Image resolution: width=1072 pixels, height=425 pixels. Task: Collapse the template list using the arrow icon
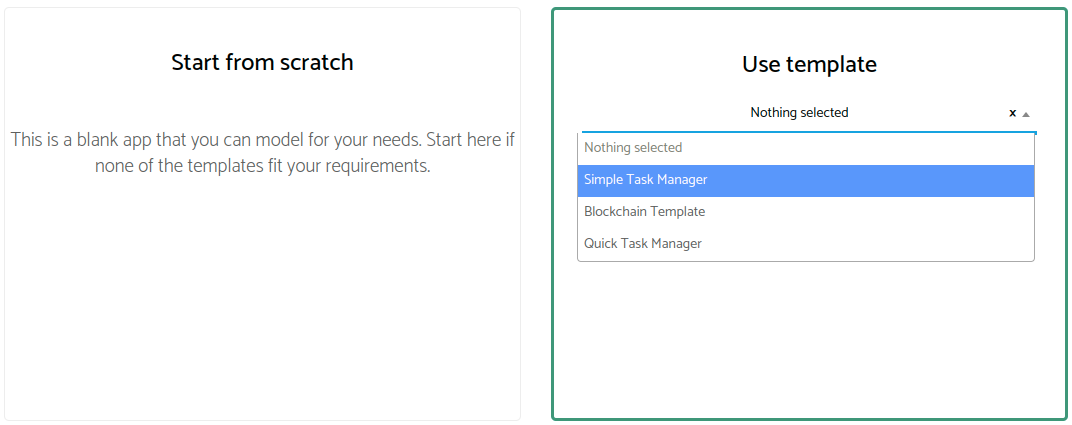coord(1026,114)
